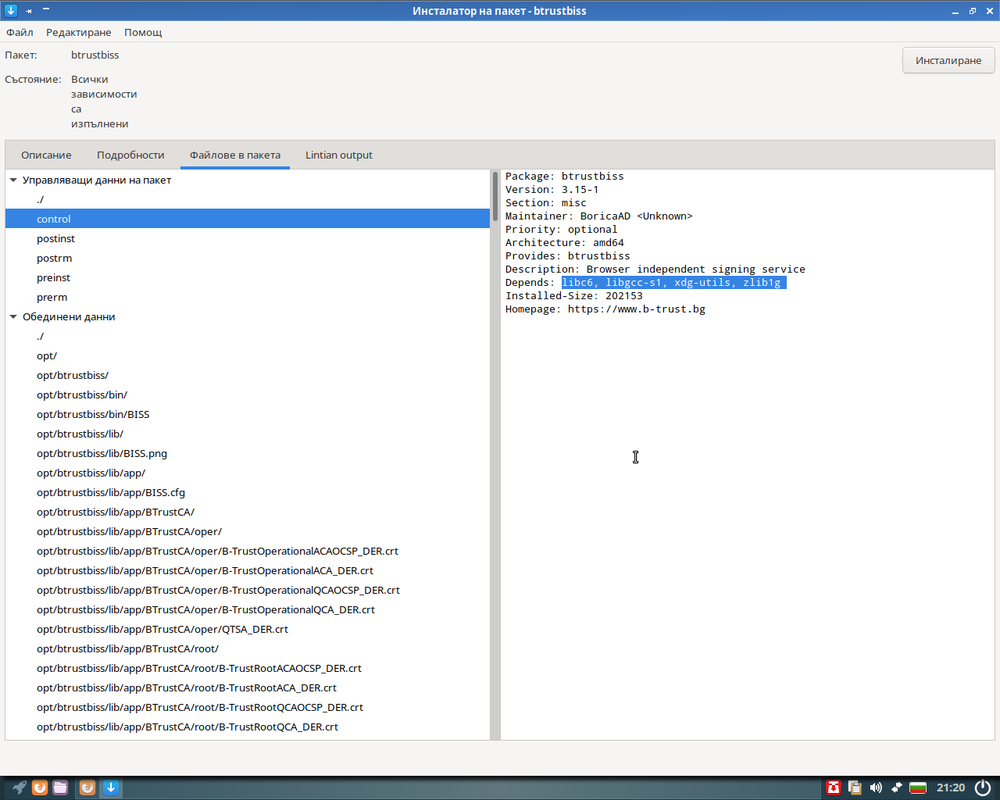Click the Installed-Size: 202153 line
The image size is (1000, 800).
pos(574,296)
